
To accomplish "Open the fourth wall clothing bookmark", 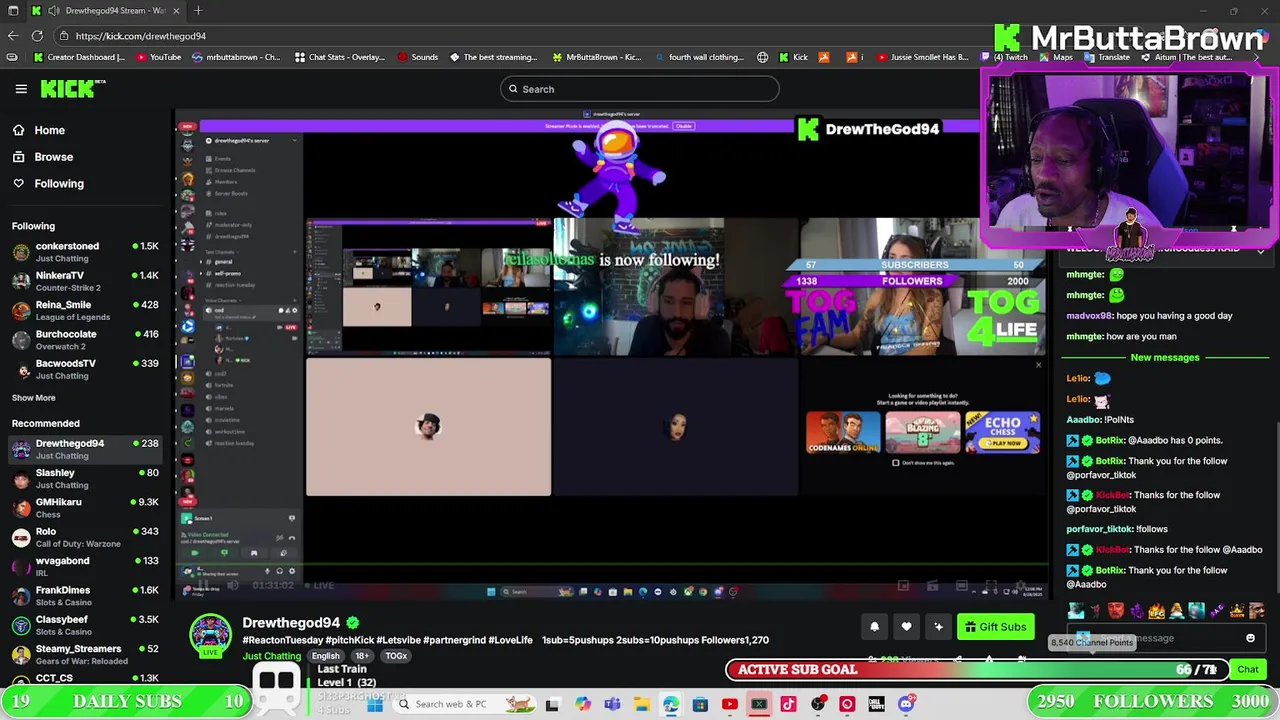I will [698, 57].
